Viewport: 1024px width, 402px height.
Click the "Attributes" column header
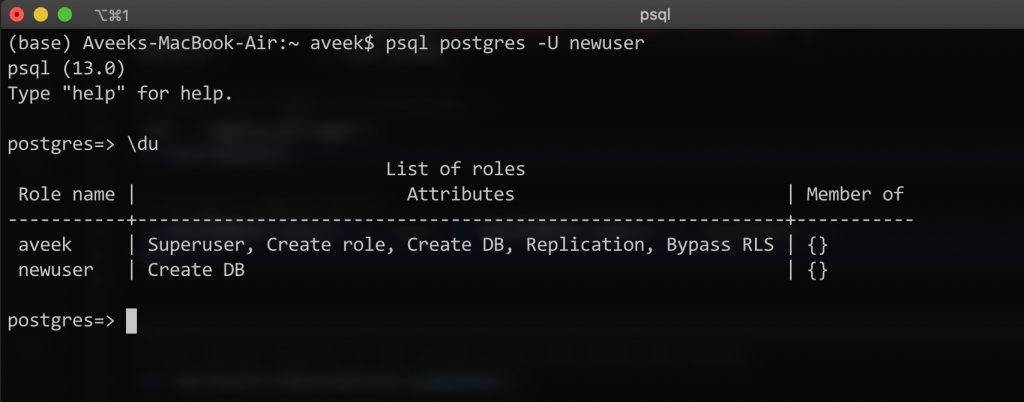pyautogui.click(x=460, y=194)
